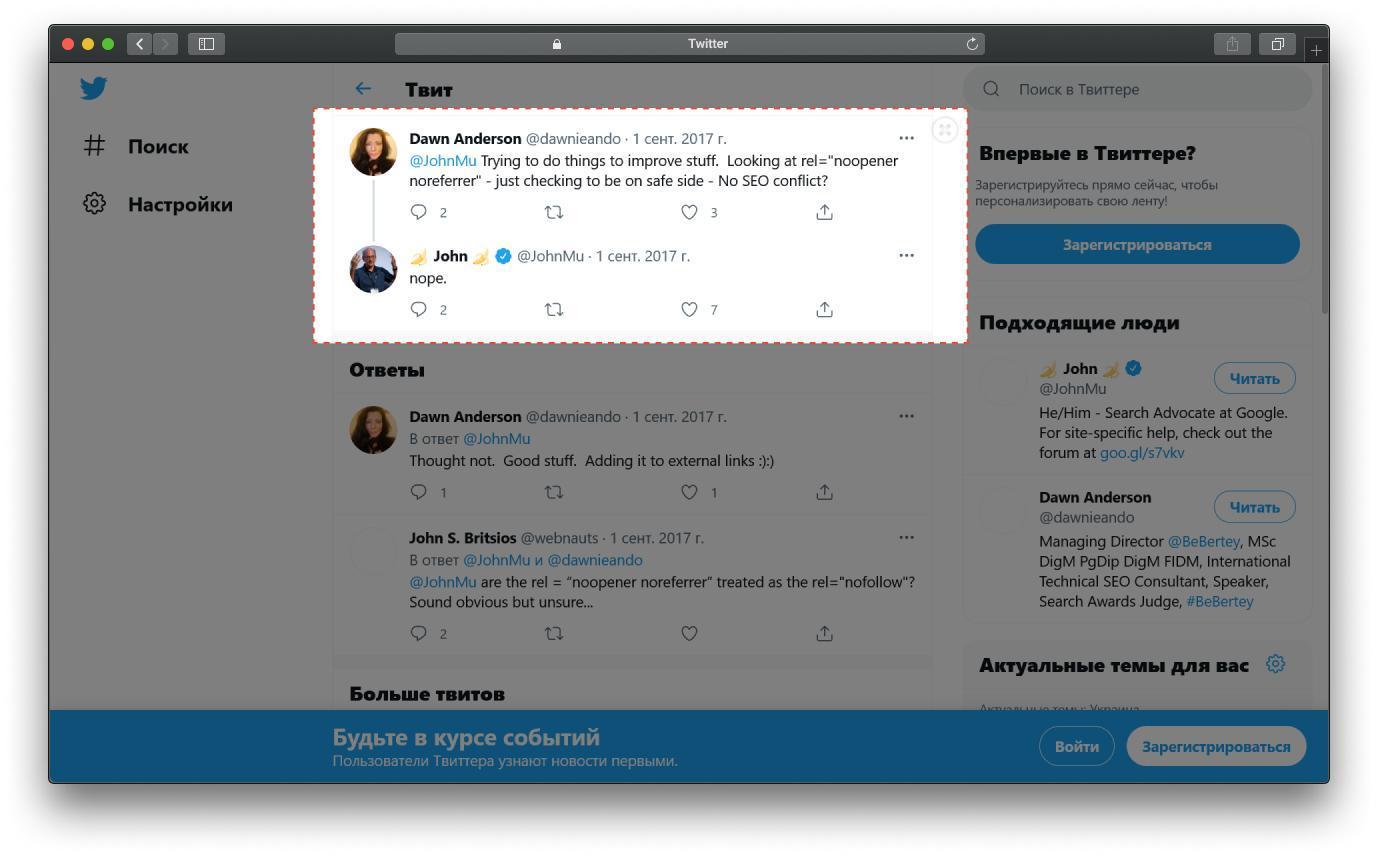Click the magnifier icon in the search box
Screen dimensions: 1378x856
click(991, 89)
